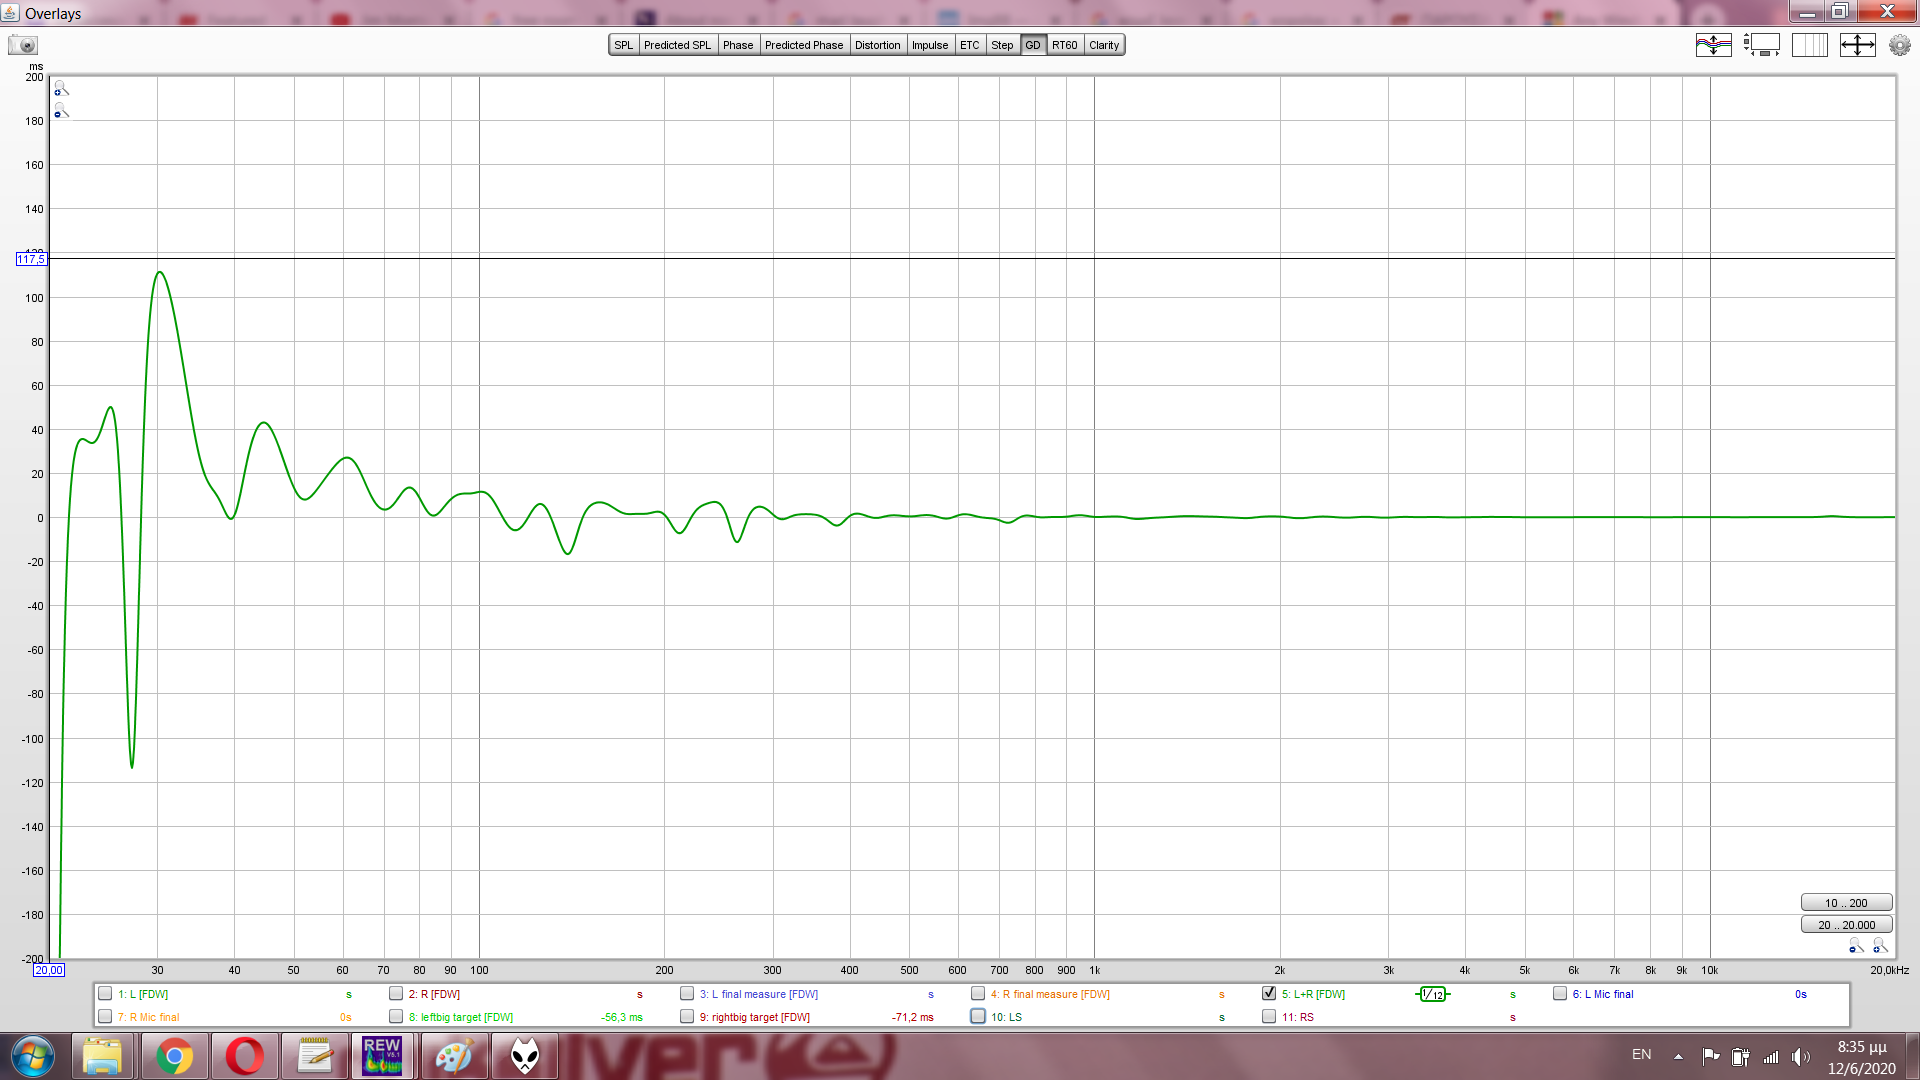1920x1080 pixels.
Task: Click the 117,5 cursor value label
Action: tap(31, 259)
